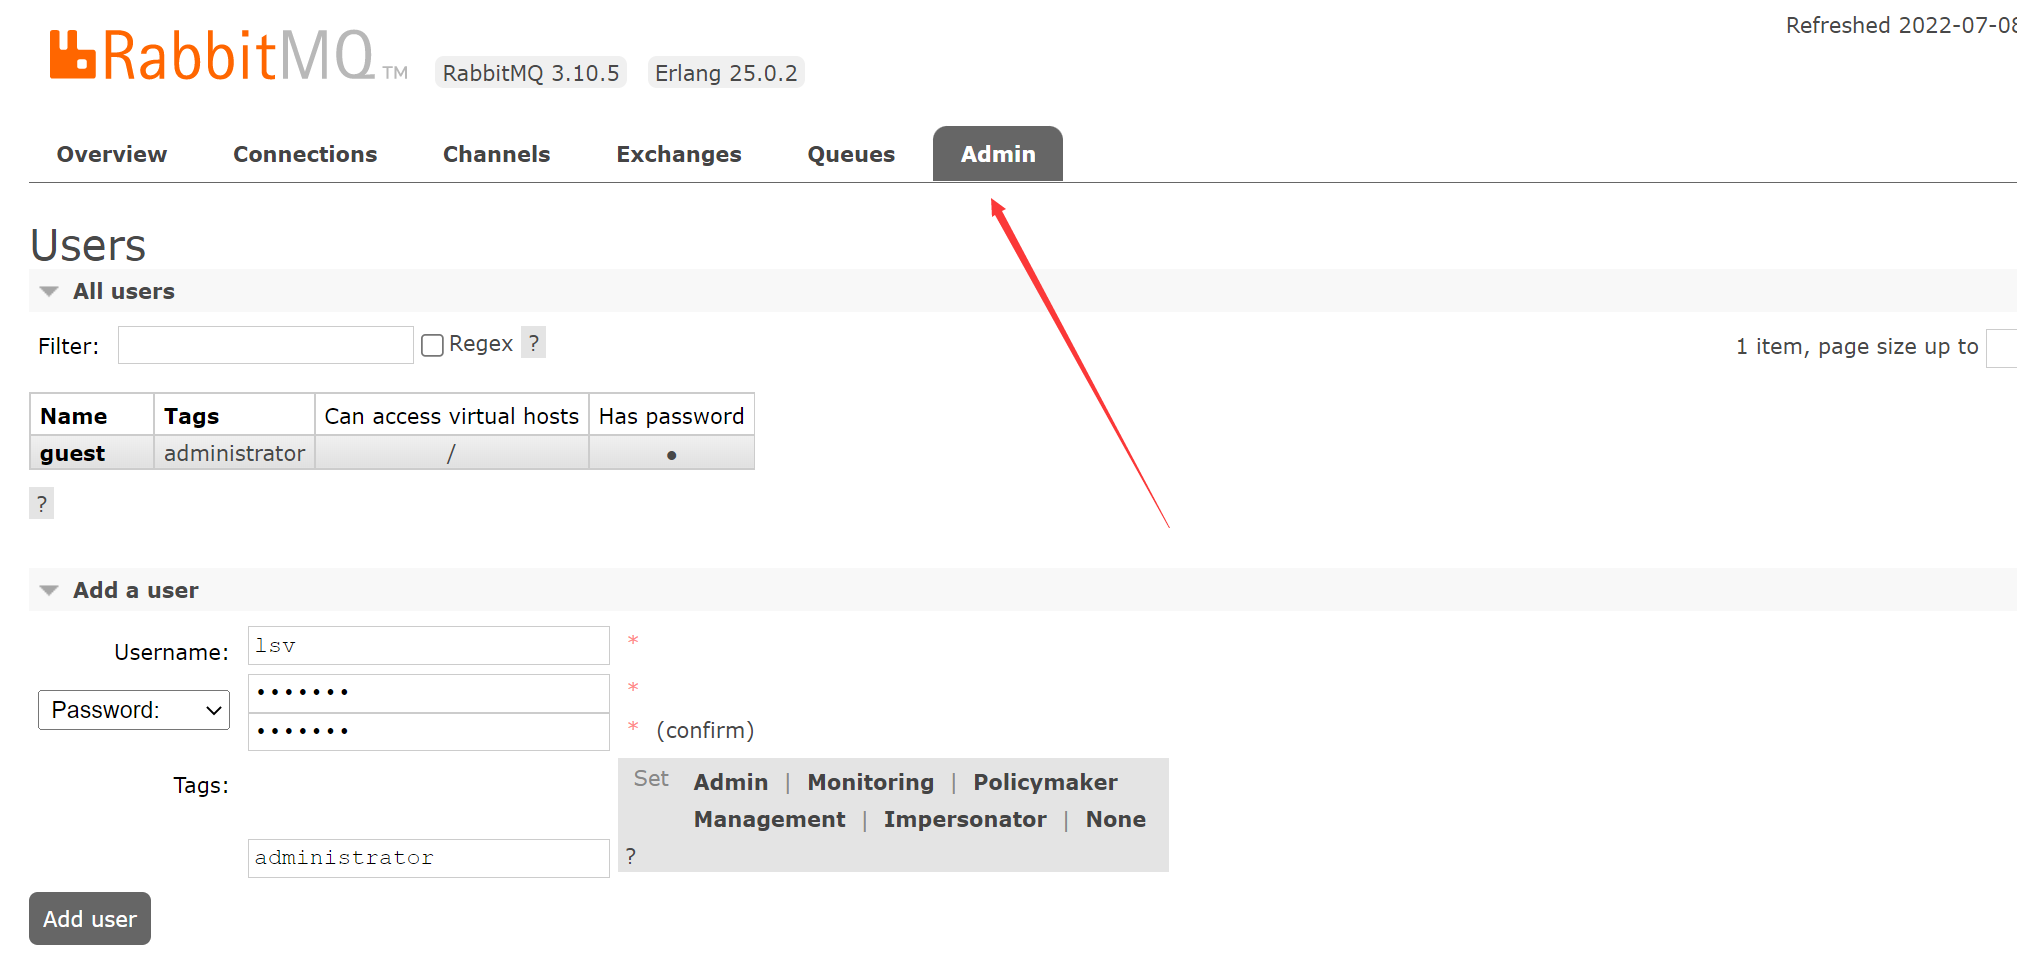Click the Erlang 25.0.2 version badge
2017x972 pixels.
click(x=726, y=73)
